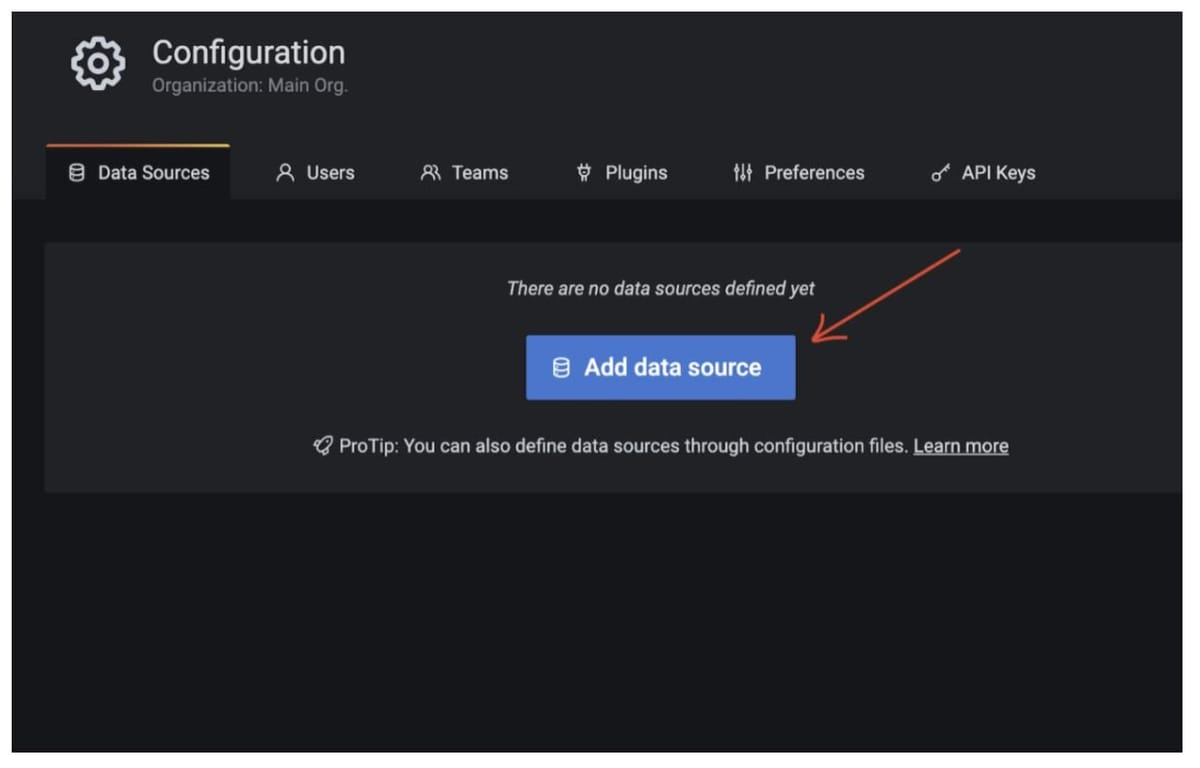
Task: Select the Data Sources tab
Action: (x=137, y=172)
